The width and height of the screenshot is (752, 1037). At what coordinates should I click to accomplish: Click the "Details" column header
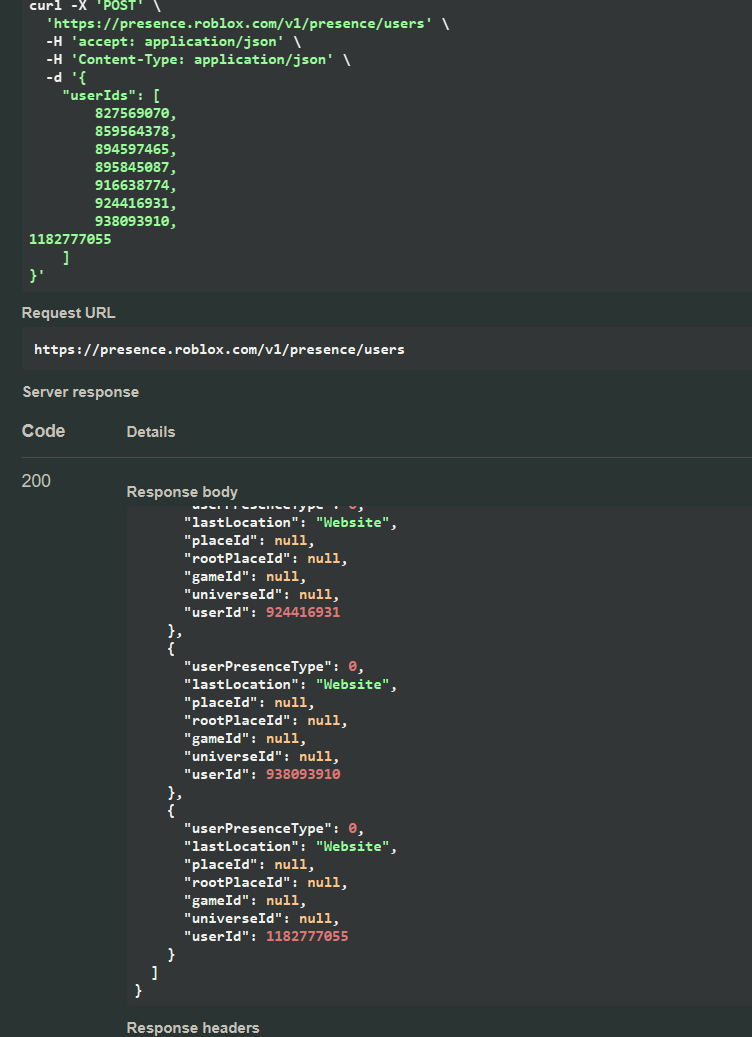pyautogui.click(x=151, y=432)
